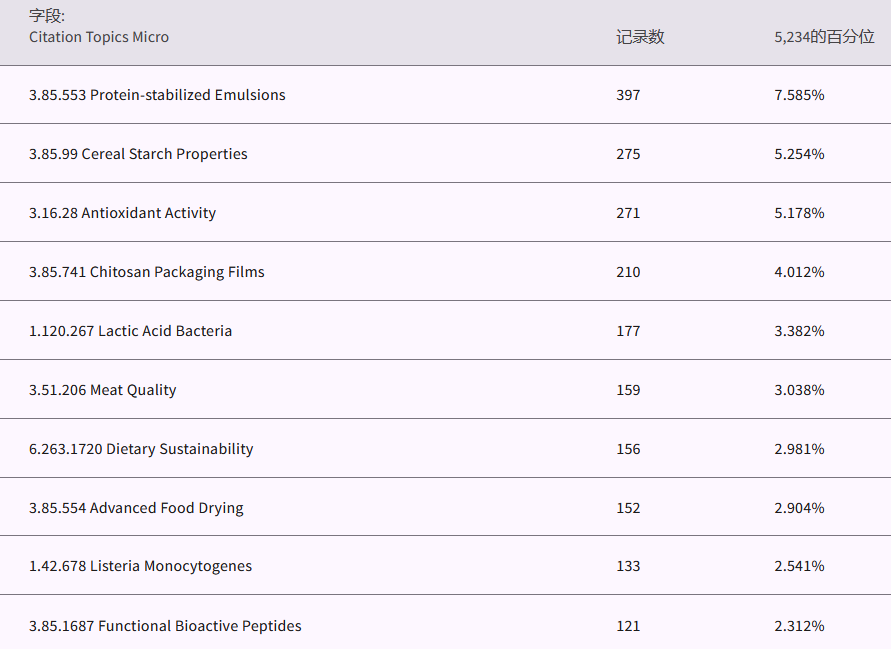Viewport: 891px width, 649px height.
Task: Click the record count 133
Action: pyautogui.click(x=628, y=566)
